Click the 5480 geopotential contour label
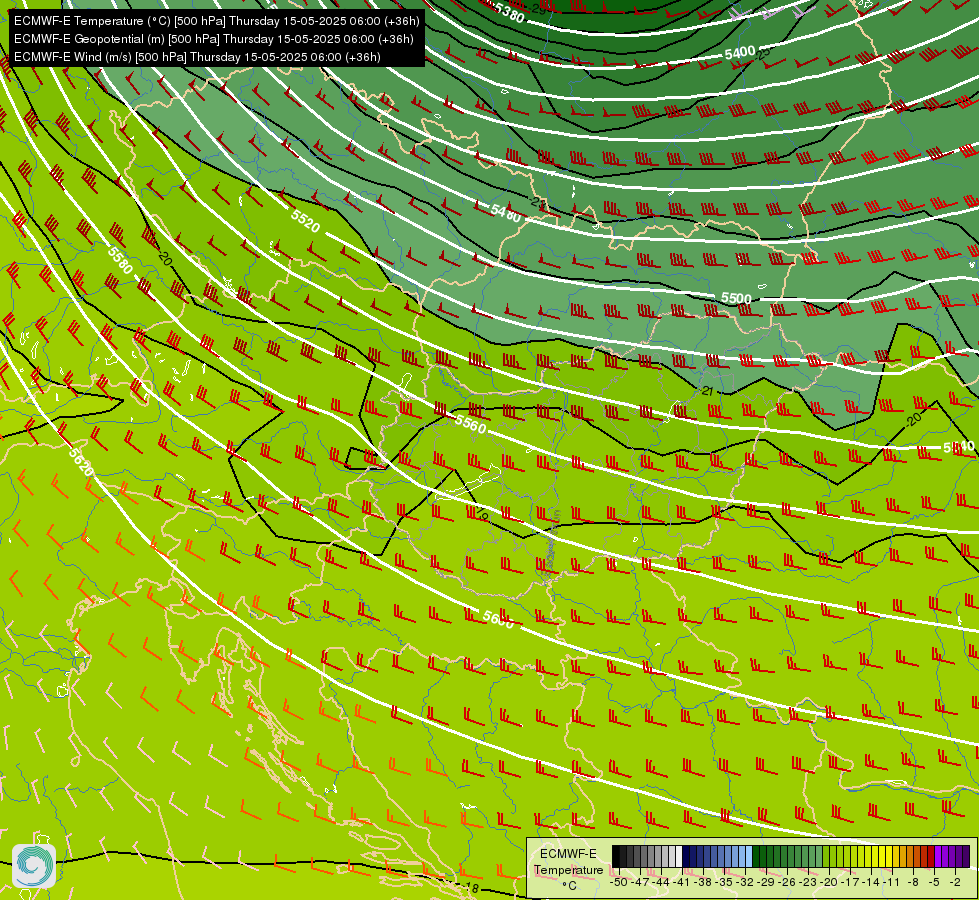The image size is (979, 900). tap(506, 213)
